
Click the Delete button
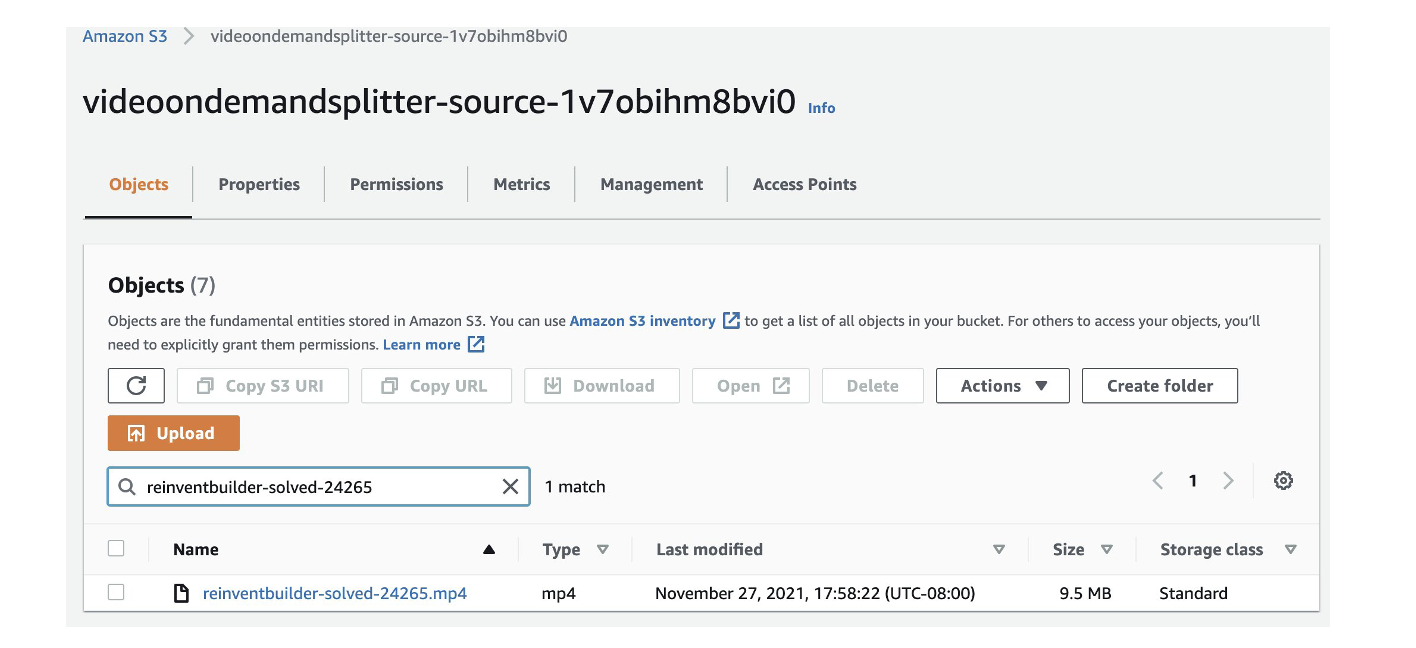coord(872,386)
